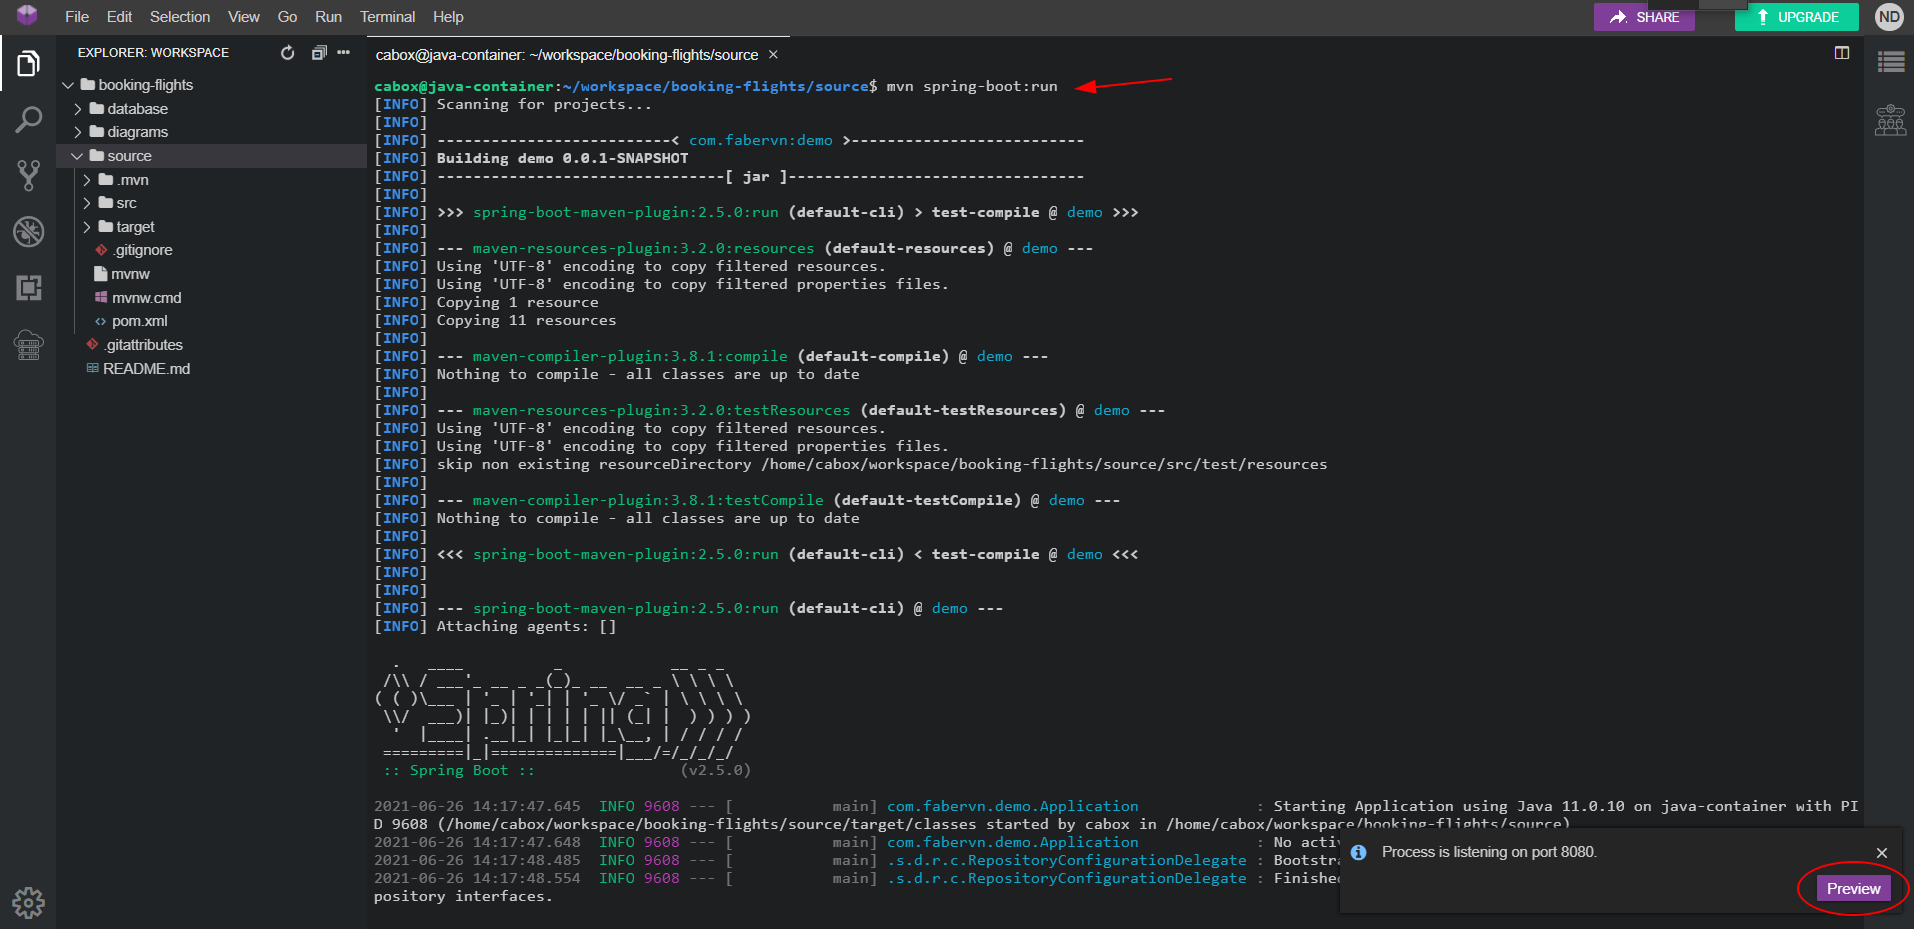Click the ND user avatar
Screen dimensions: 1914x929
tap(1889, 17)
